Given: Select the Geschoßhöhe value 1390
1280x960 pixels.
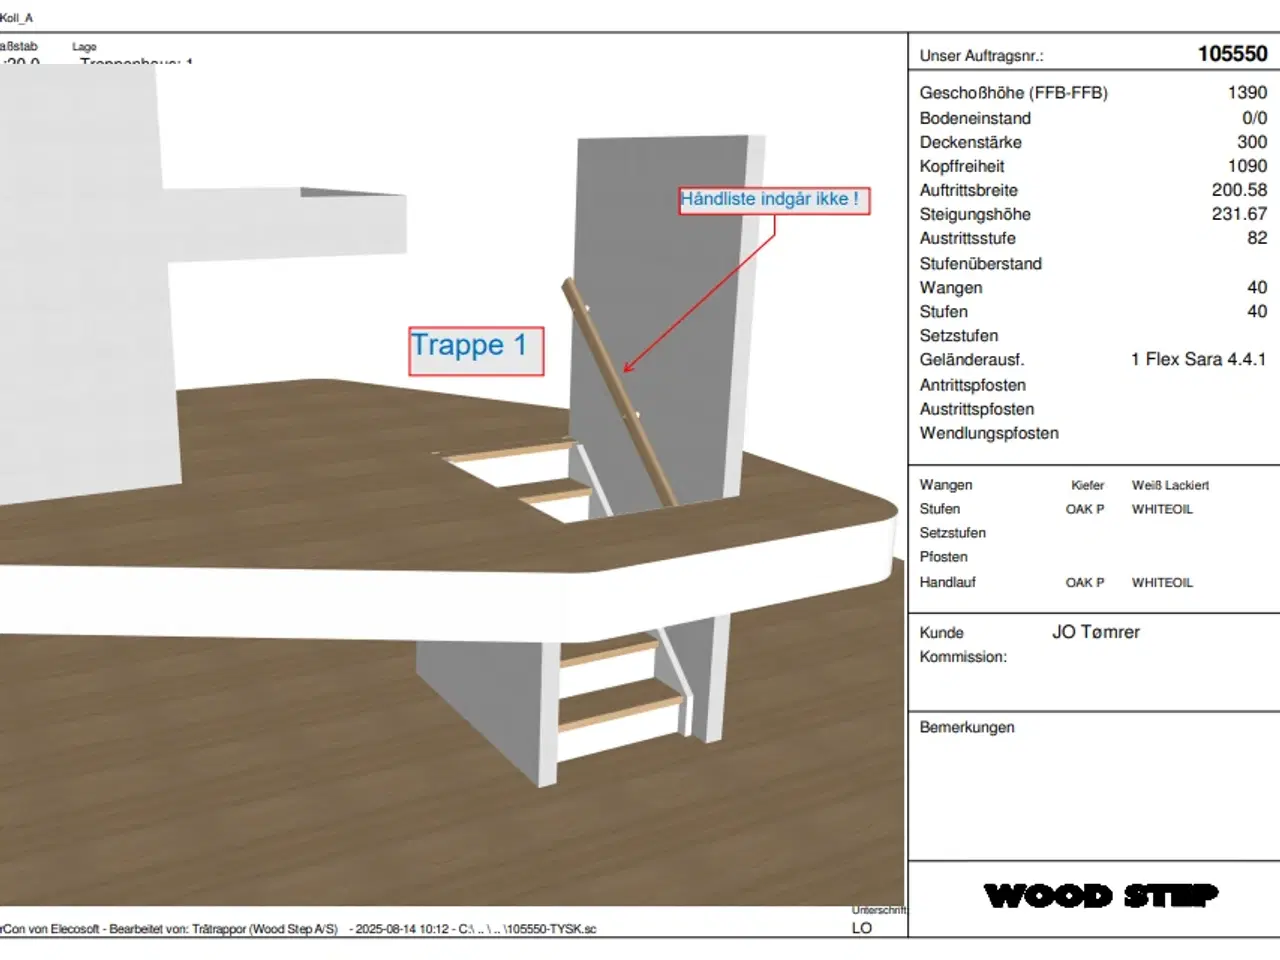Looking at the screenshot, I should [x=1246, y=93].
